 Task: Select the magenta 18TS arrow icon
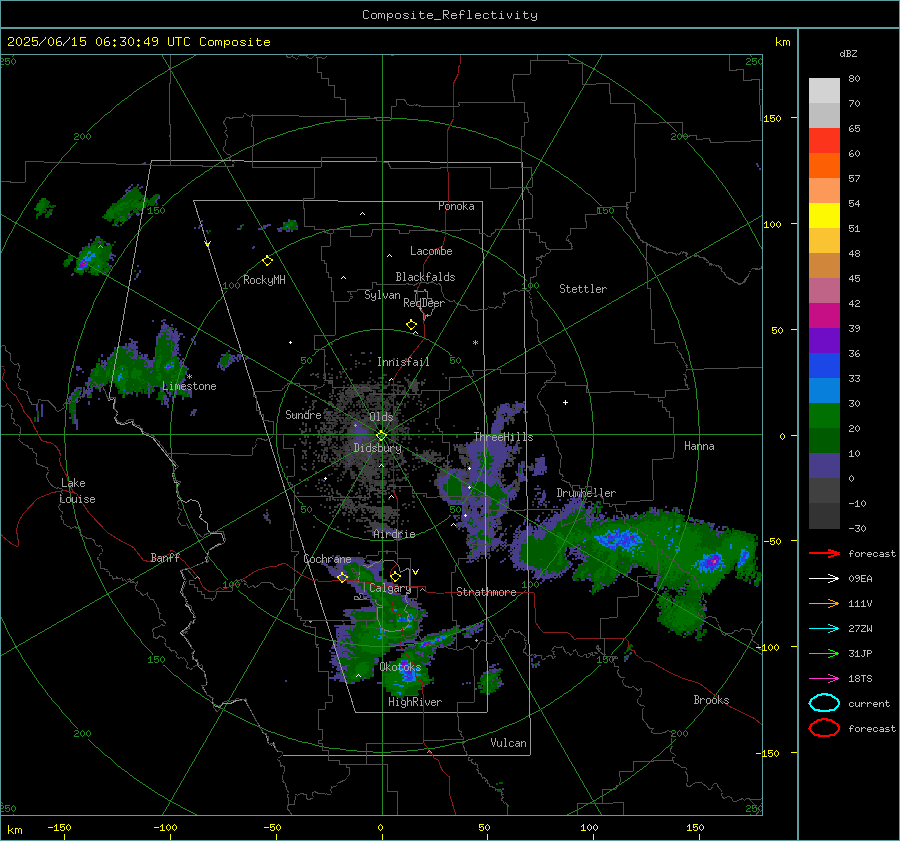(824, 679)
